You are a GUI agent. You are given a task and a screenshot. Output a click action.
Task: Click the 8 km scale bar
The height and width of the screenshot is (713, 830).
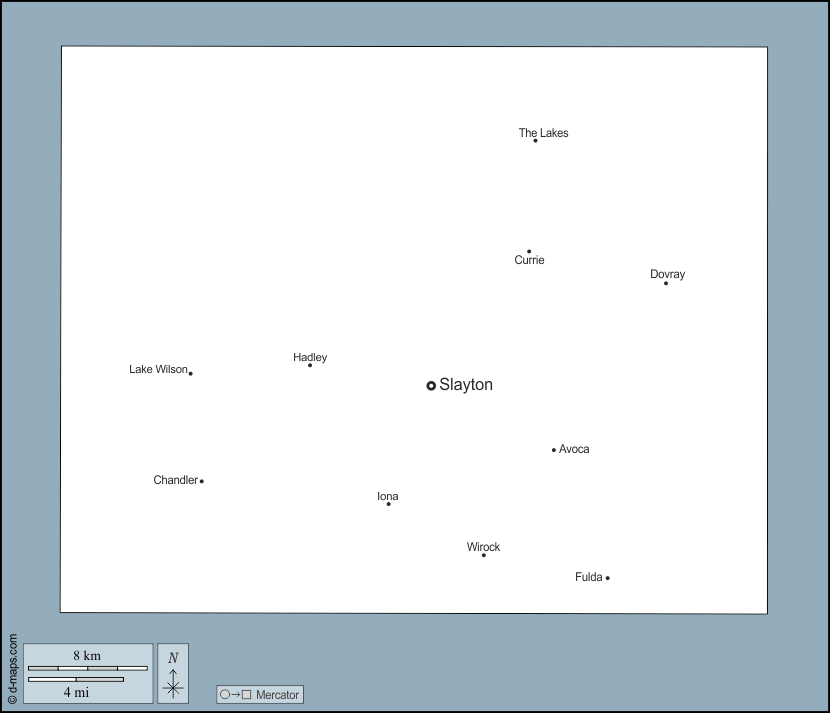(x=87, y=667)
